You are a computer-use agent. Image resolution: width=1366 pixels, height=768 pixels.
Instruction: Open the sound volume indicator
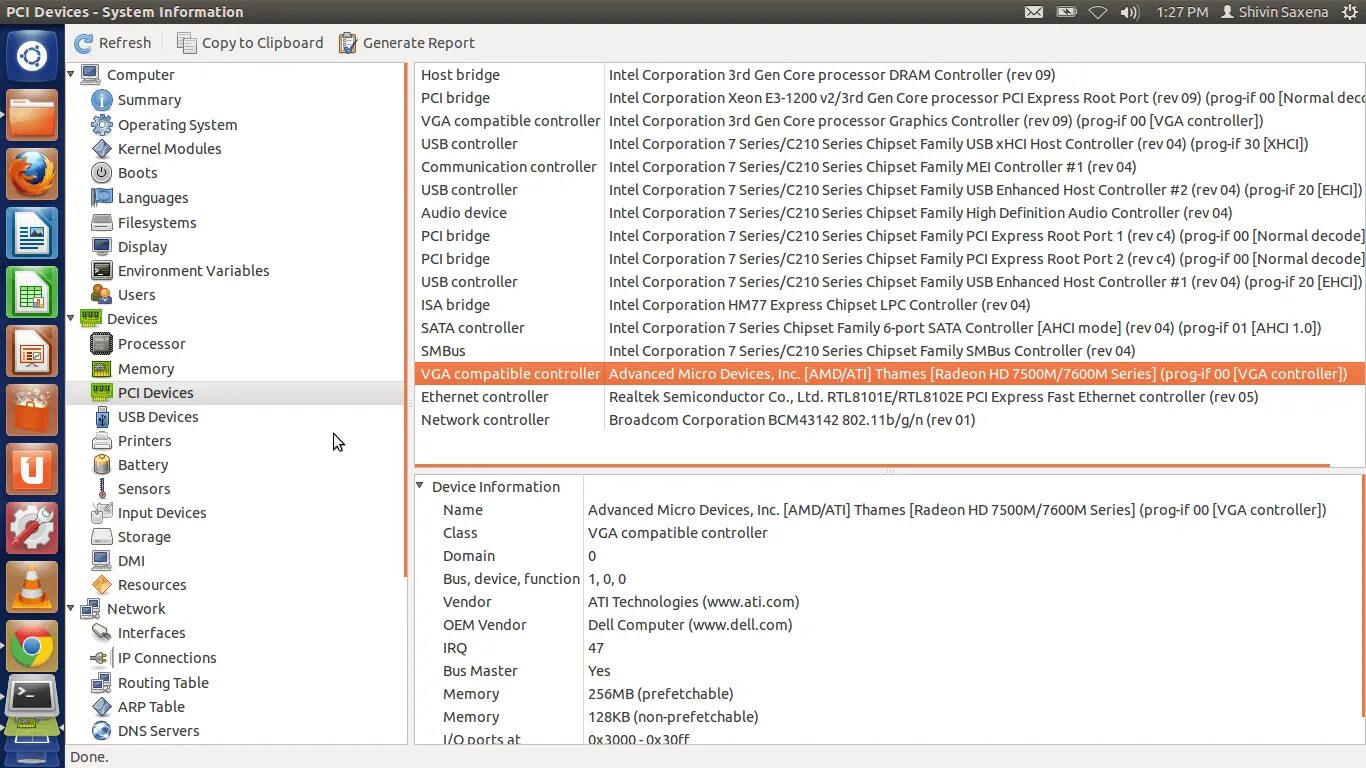[x=1130, y=12]
